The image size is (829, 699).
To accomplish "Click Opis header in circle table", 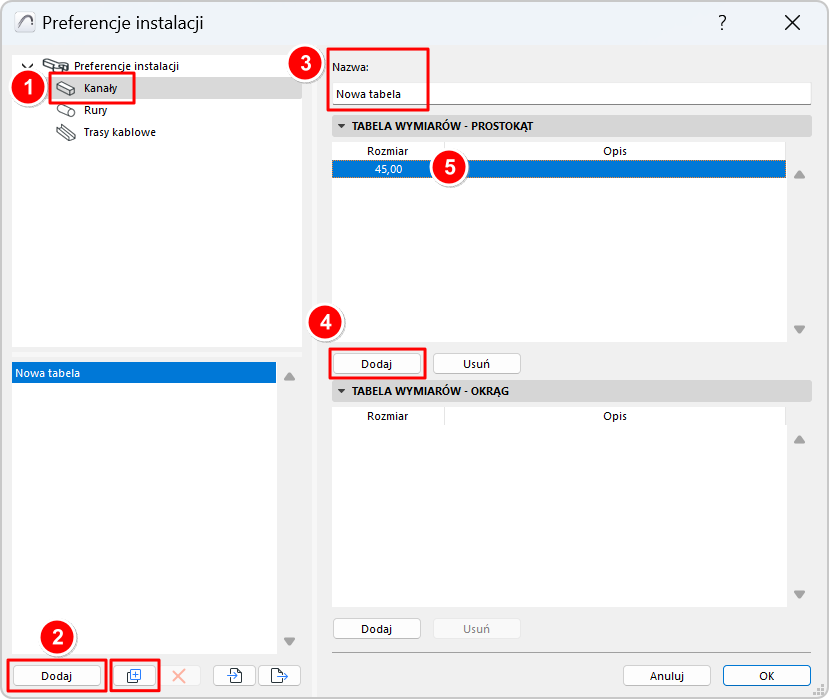I will (615, 416).
